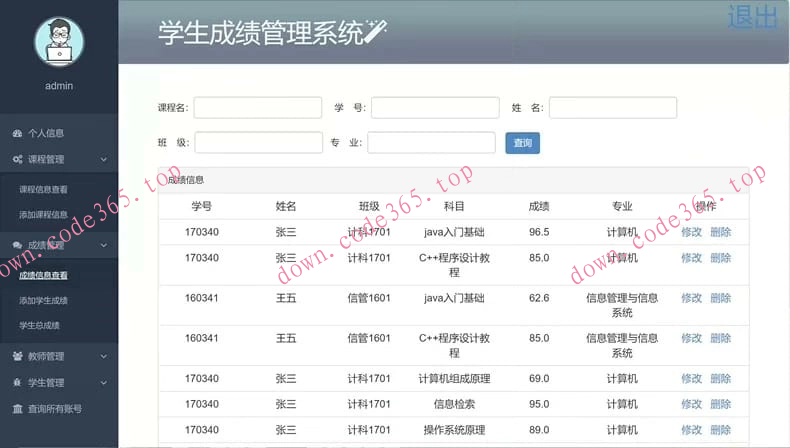Image resolution: width=790 pixels, height=448 pixels.
Task: Collapse the 课程管理 menu chevron
Action: (103, 159)
